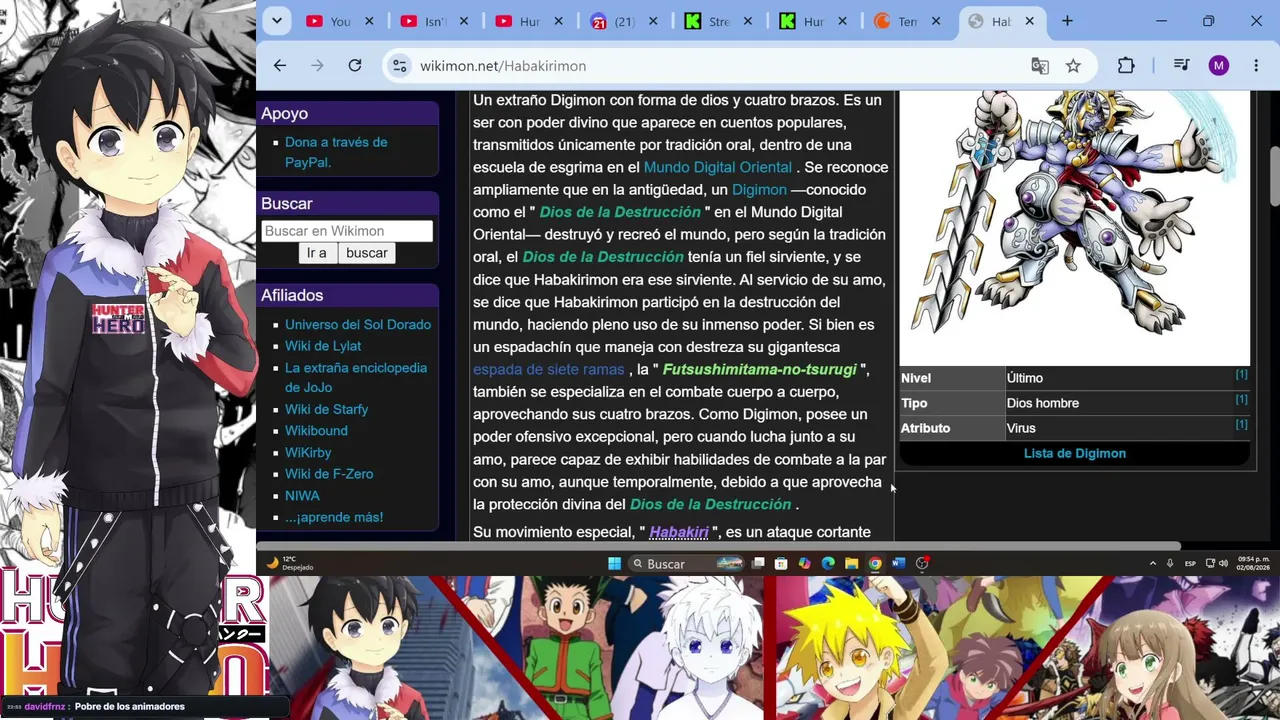
Task: Click the address bar URL wikimon.net/Habakirimon
Action: [503, 66]
